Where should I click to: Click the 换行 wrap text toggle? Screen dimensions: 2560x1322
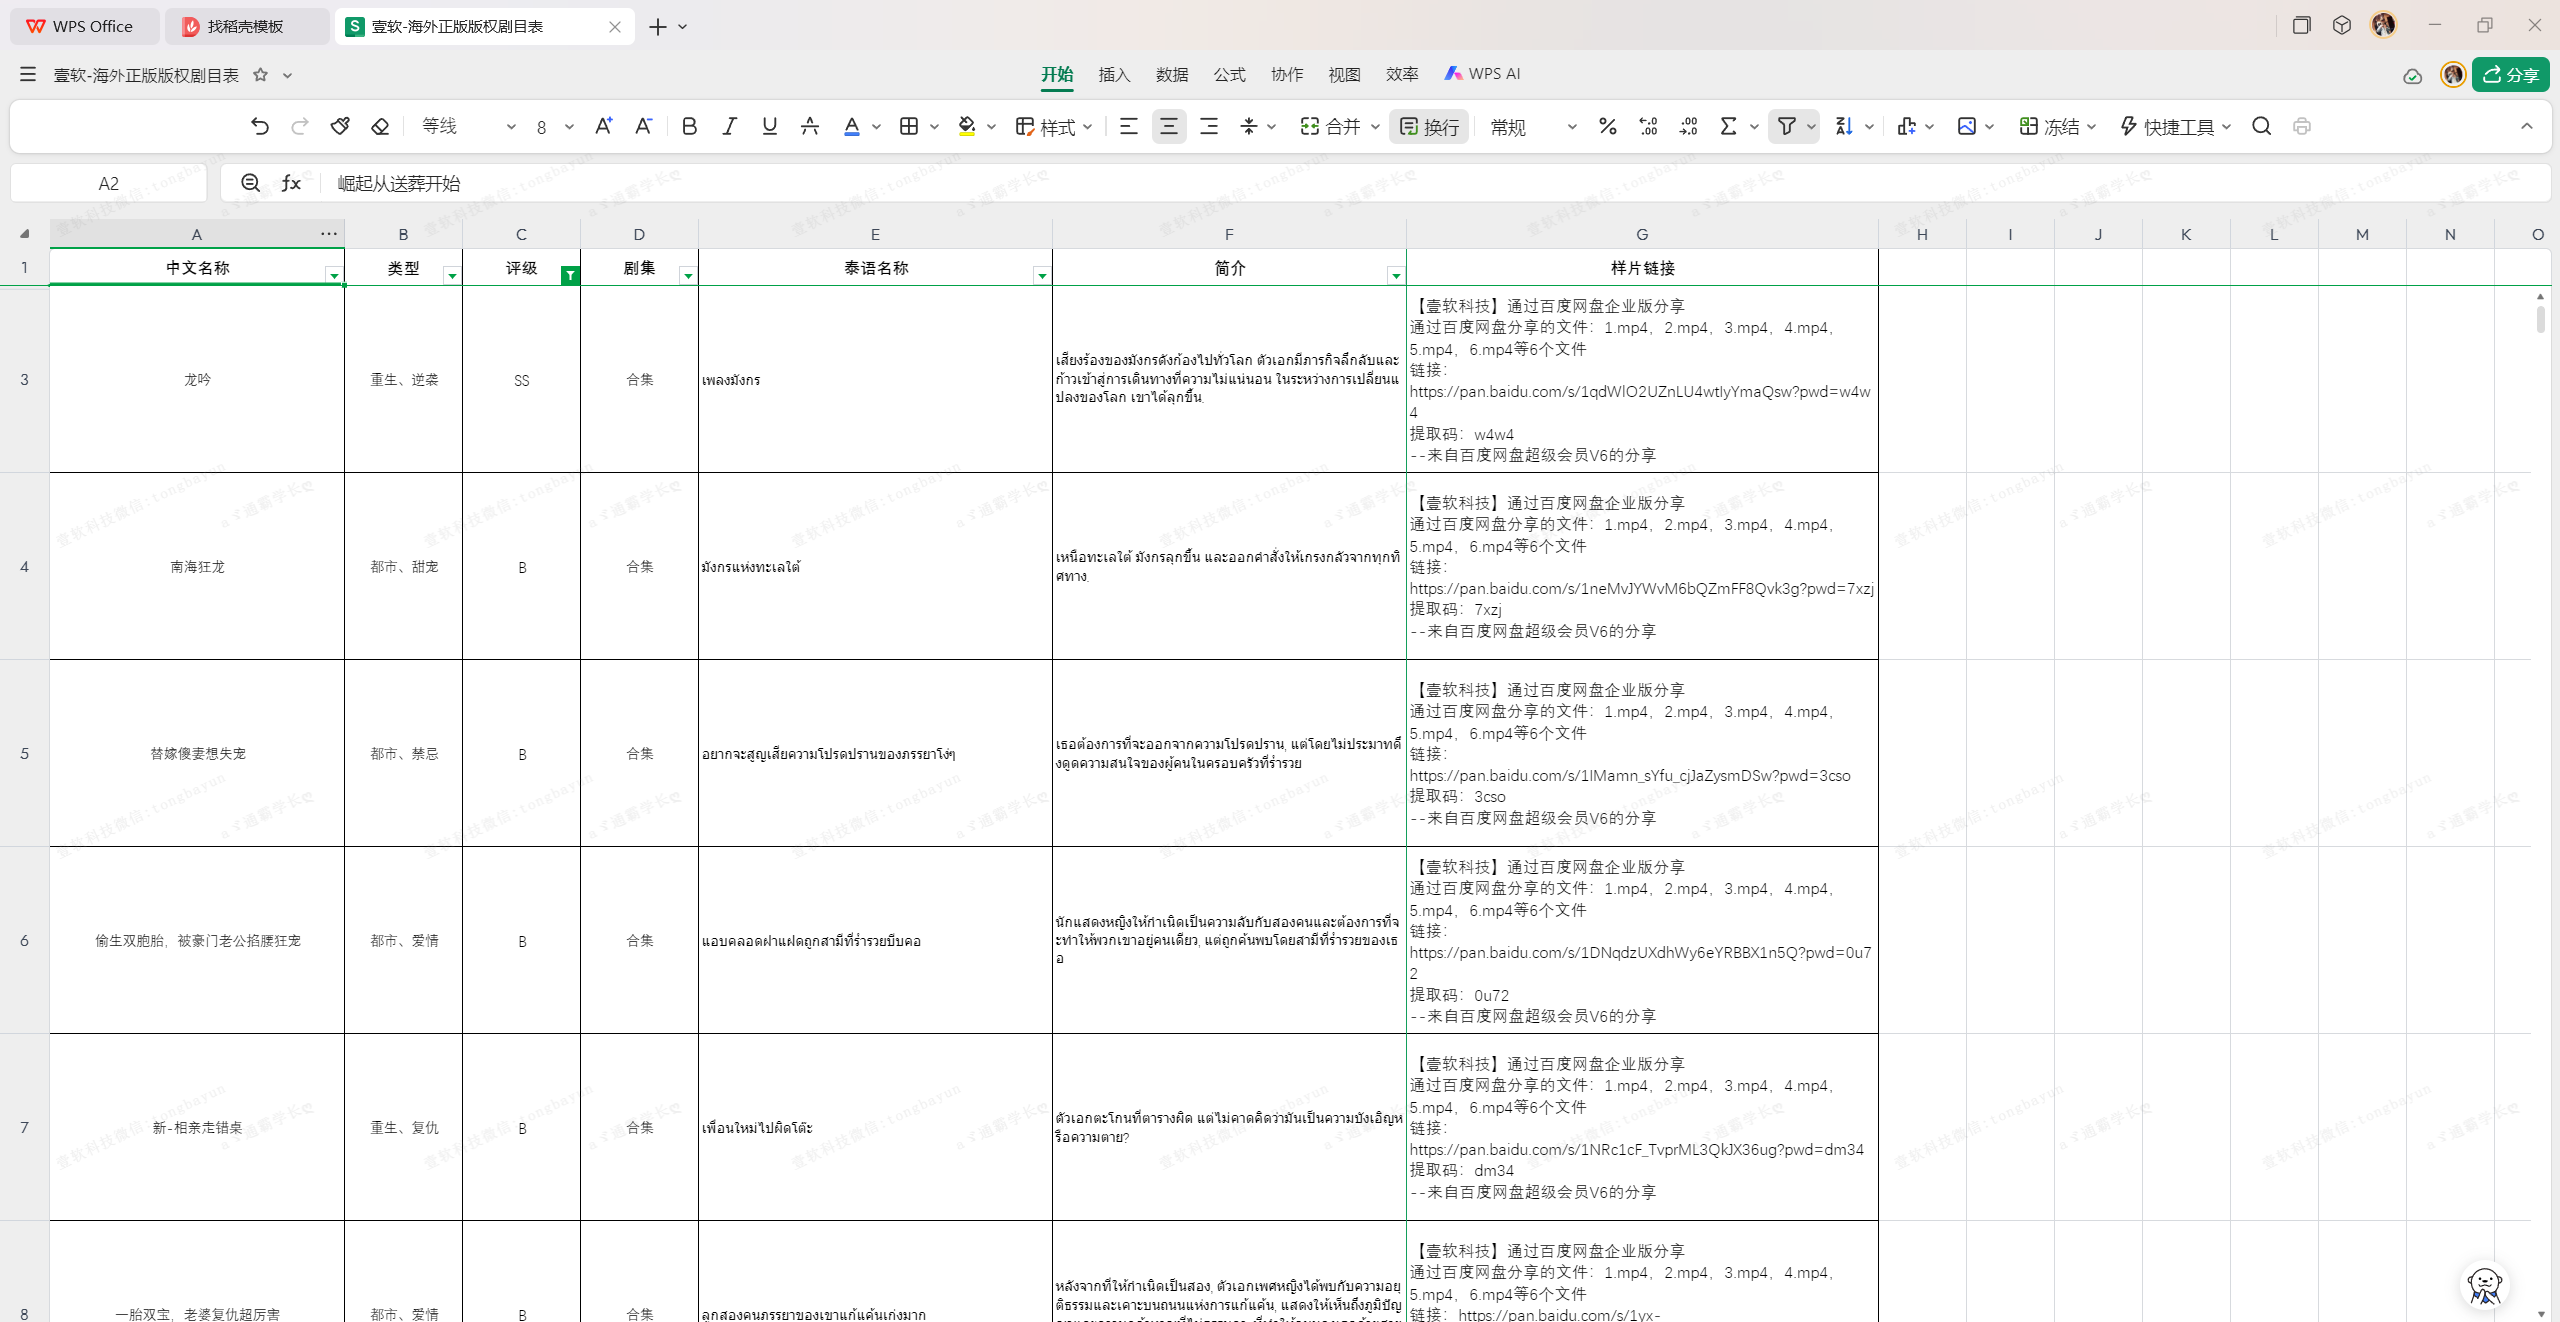(x=1428, y=126)
